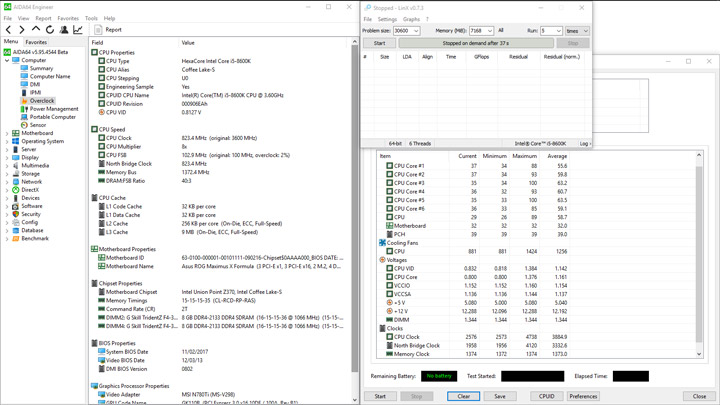Select the Sensor icon in tree
720x405 pixels.
click(24, 125)
